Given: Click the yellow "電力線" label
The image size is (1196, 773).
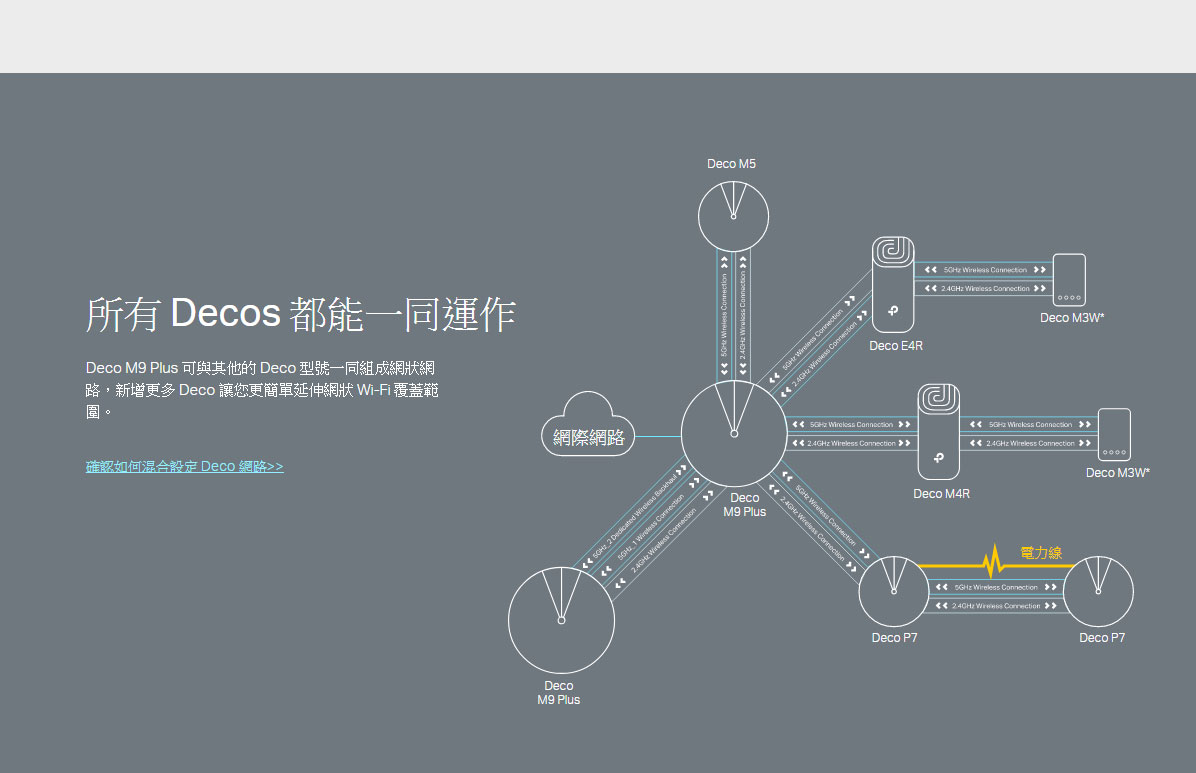Looking at the screenshot, I should 1041,552.
